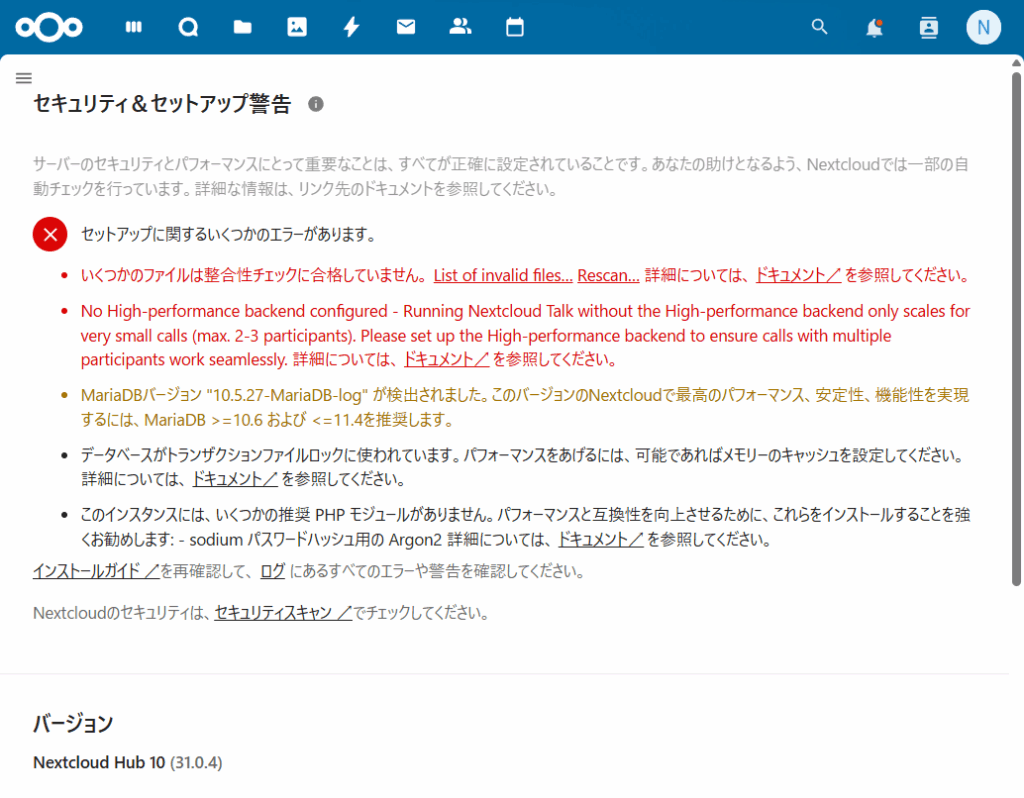Open the List of invalid files link
The image size is (1024, 798).
coord(503,276)
